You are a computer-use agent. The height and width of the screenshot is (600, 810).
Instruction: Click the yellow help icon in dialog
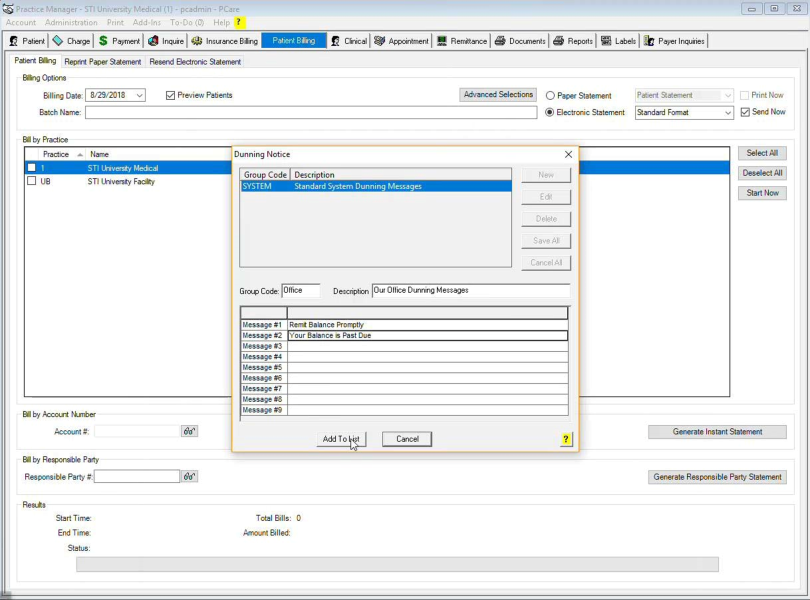click(566, 439)
